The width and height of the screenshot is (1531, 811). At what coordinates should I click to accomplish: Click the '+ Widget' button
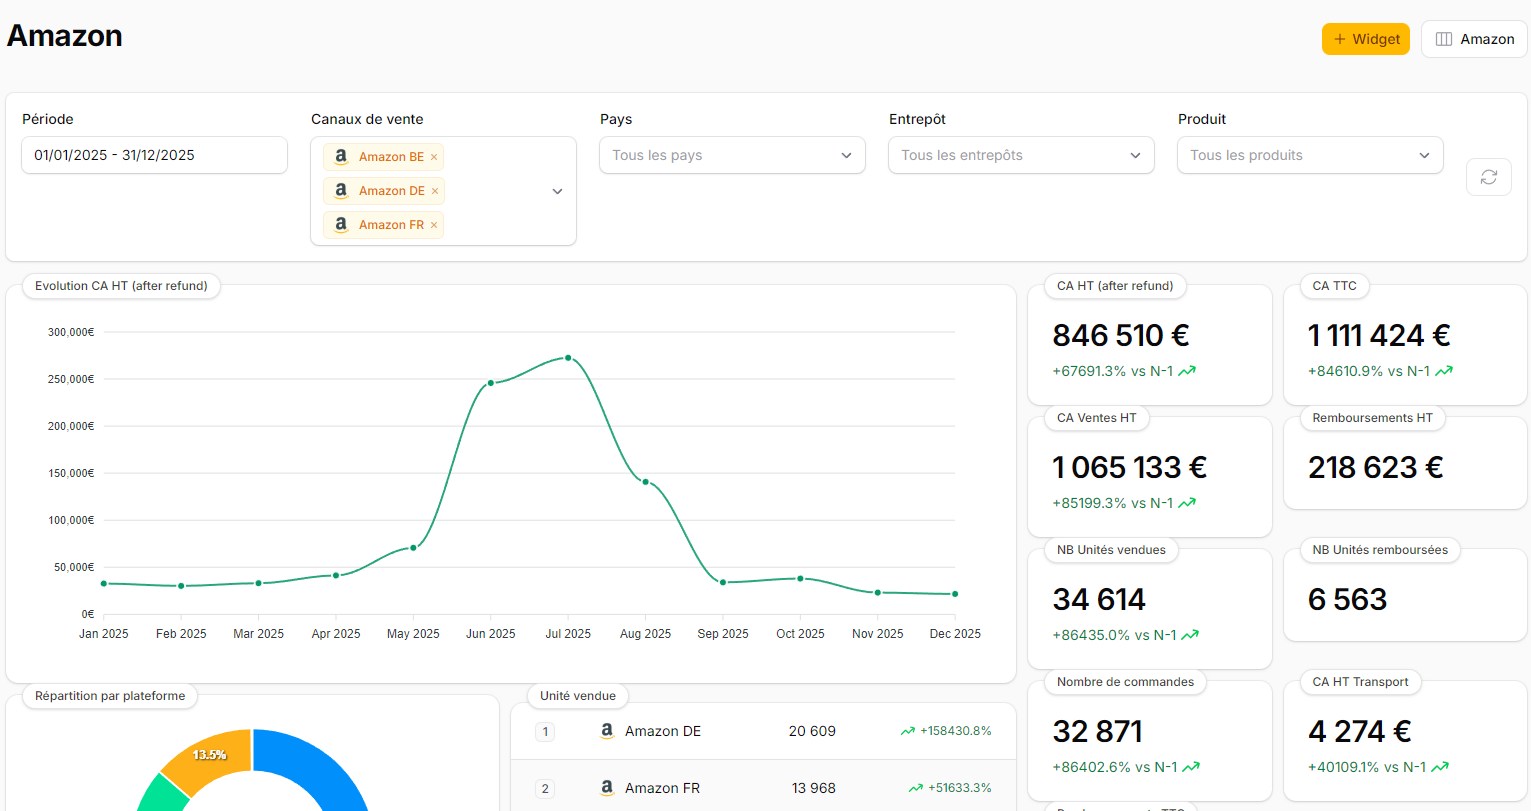click(x=1366, y=38)
